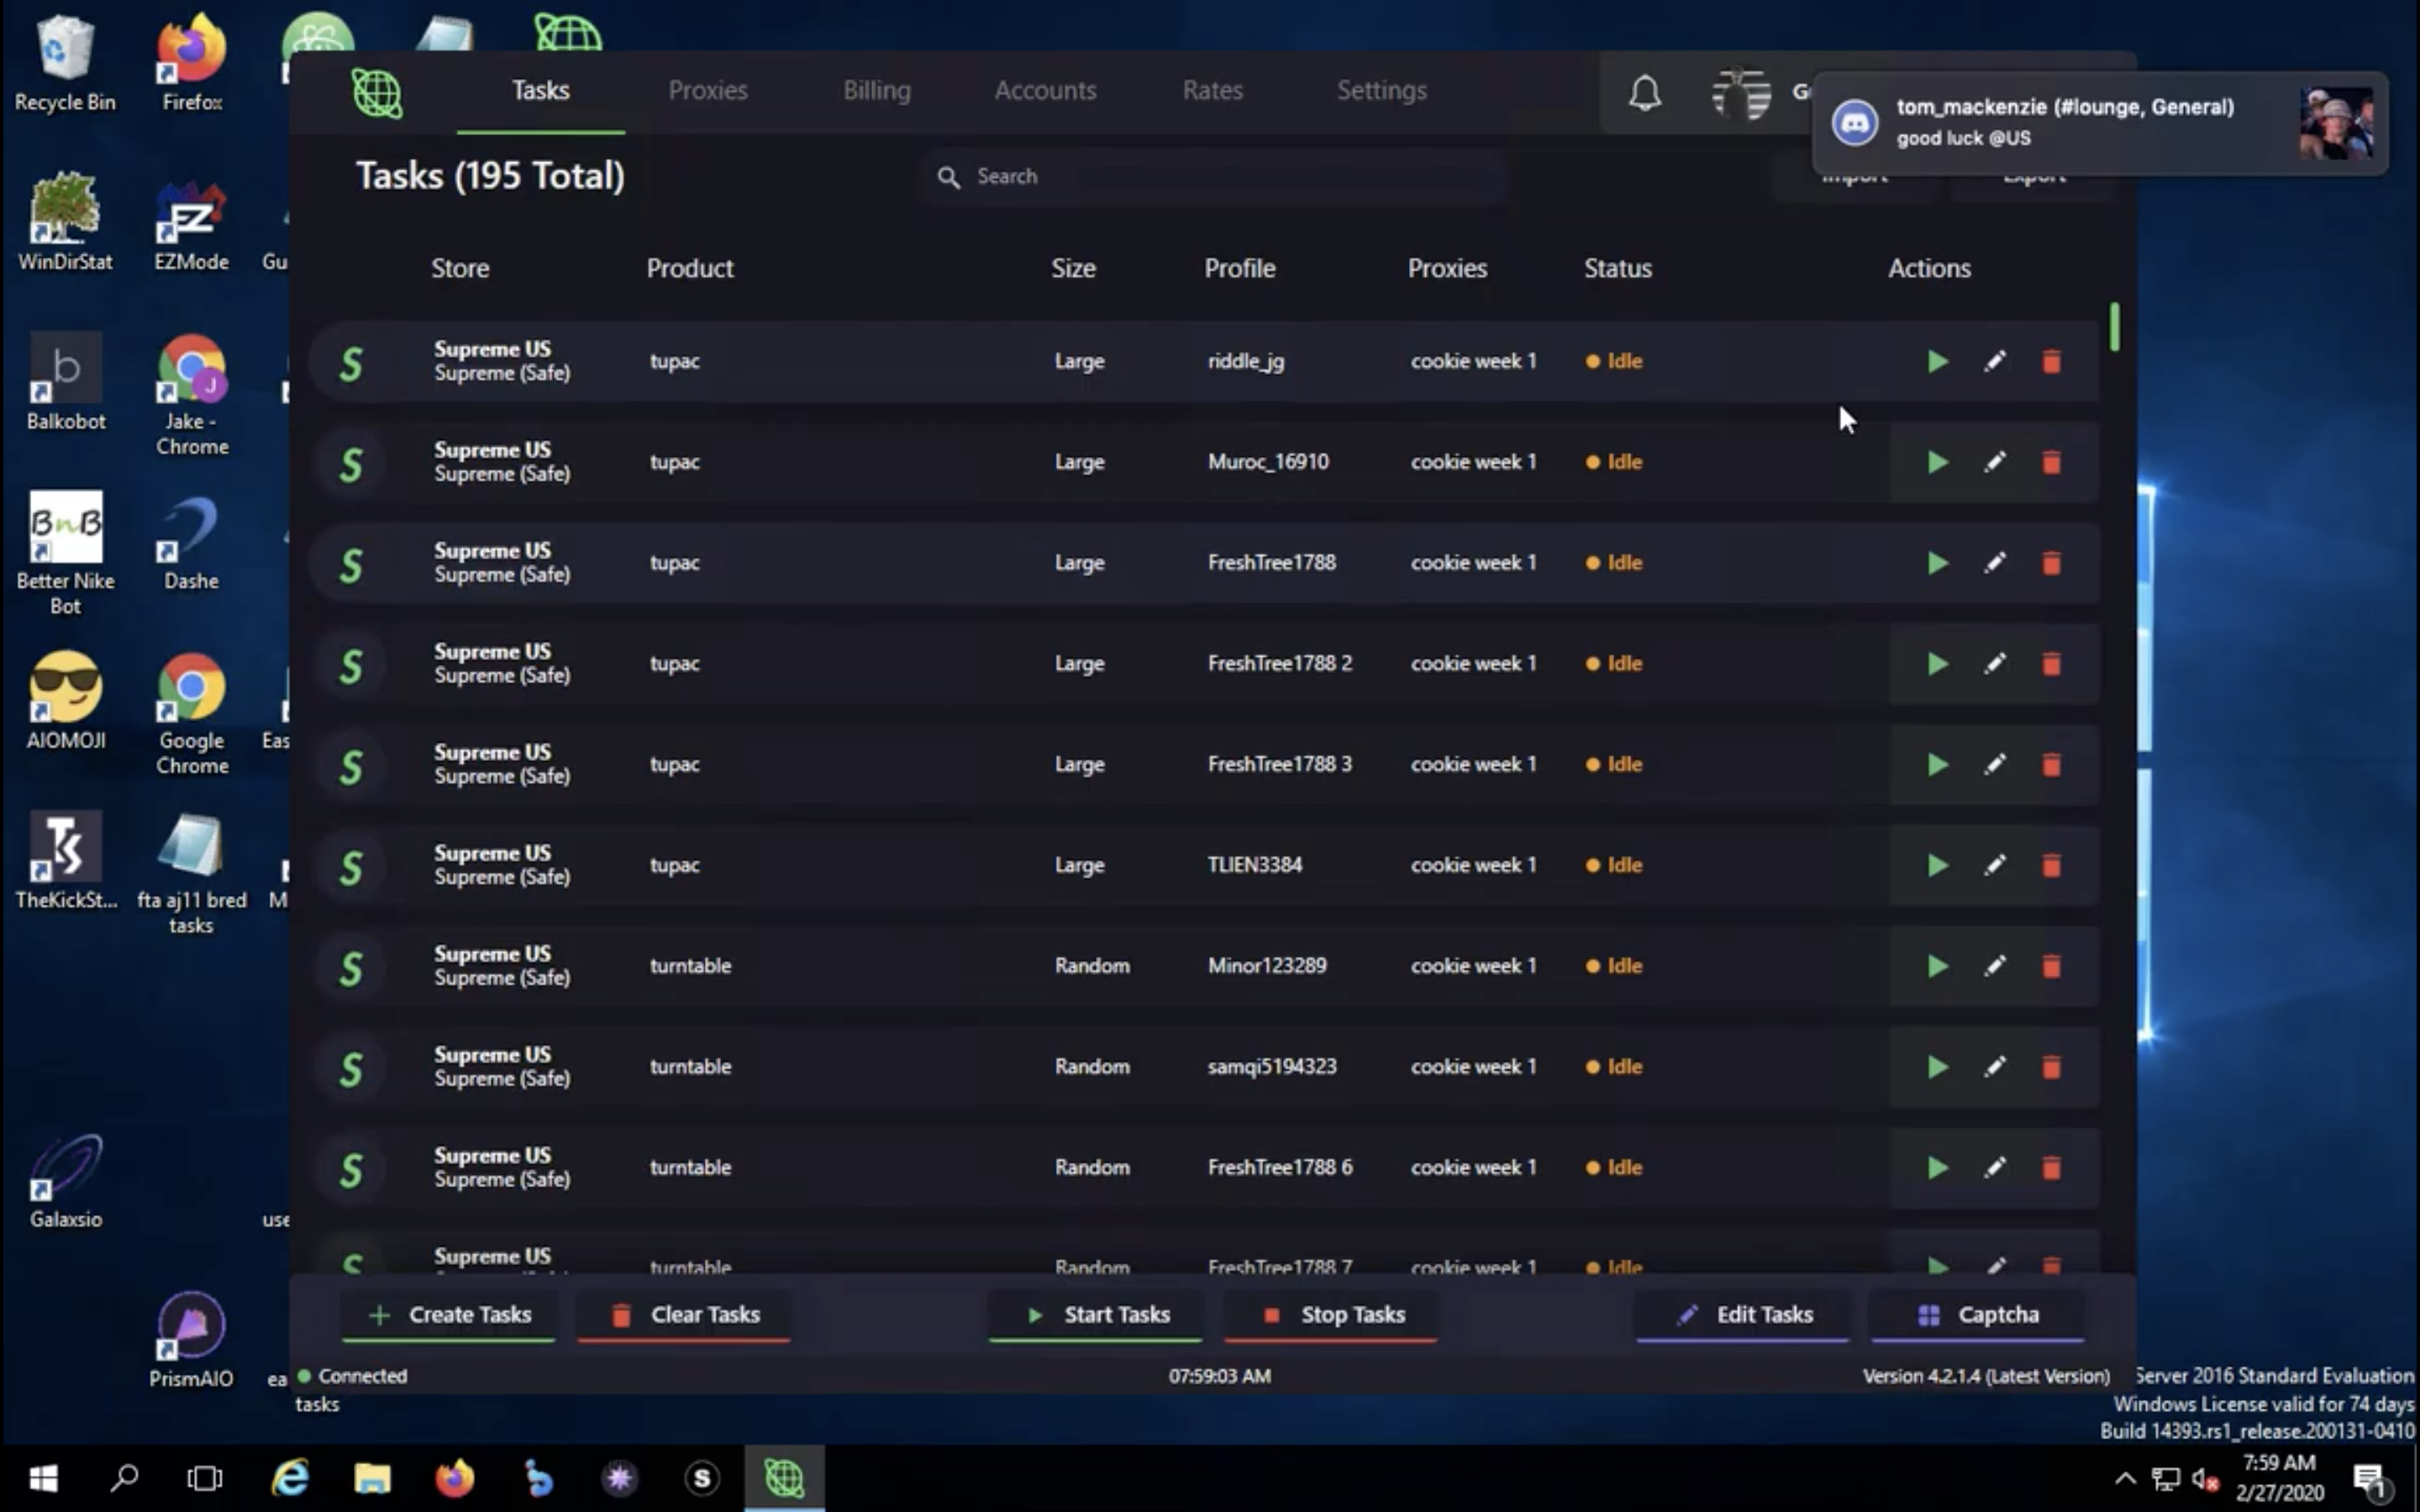
Task: Delete the FreshTree1788 6 task
Action: pyautogui.click(x=2050, y=1168)
